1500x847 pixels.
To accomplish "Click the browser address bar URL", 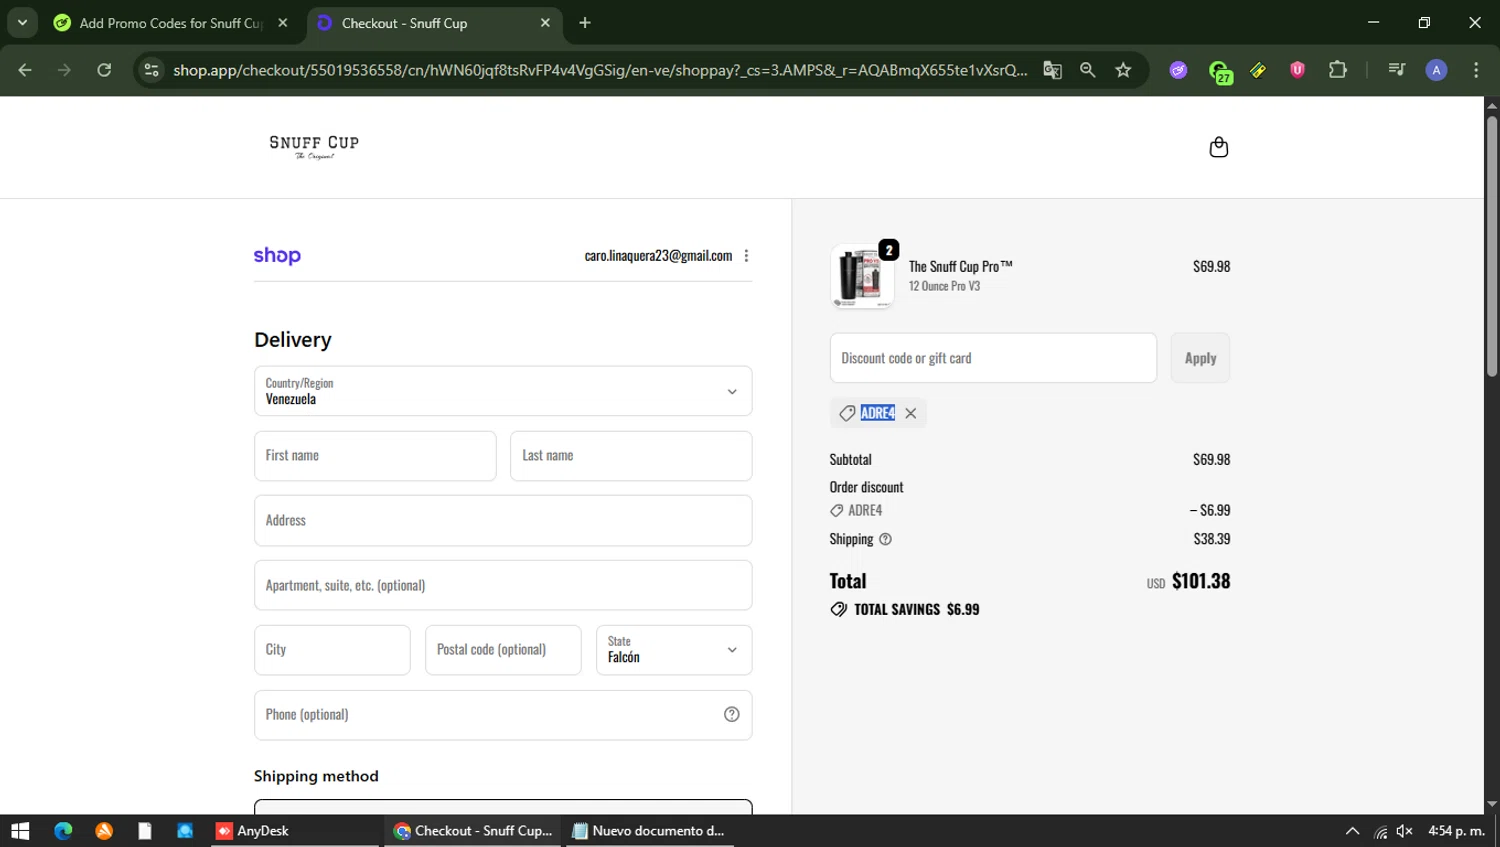I will pyautogui.click(x=600, y=70).
